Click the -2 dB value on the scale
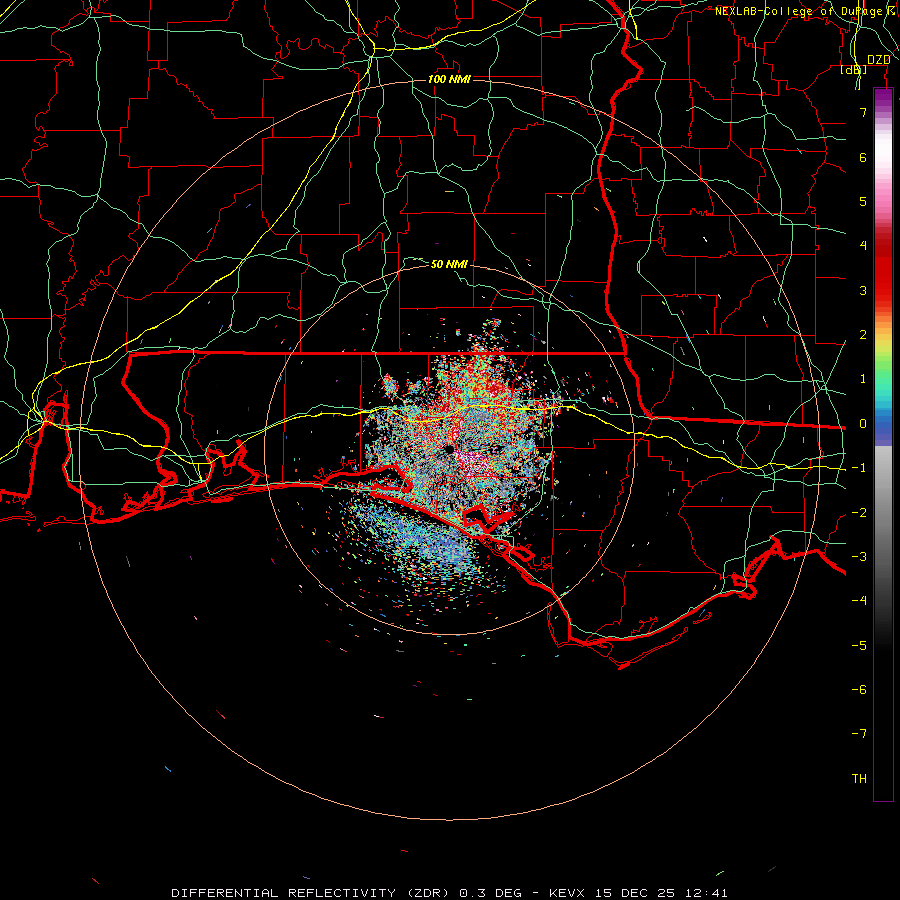900x900 pixels. (x=859, y=513)
